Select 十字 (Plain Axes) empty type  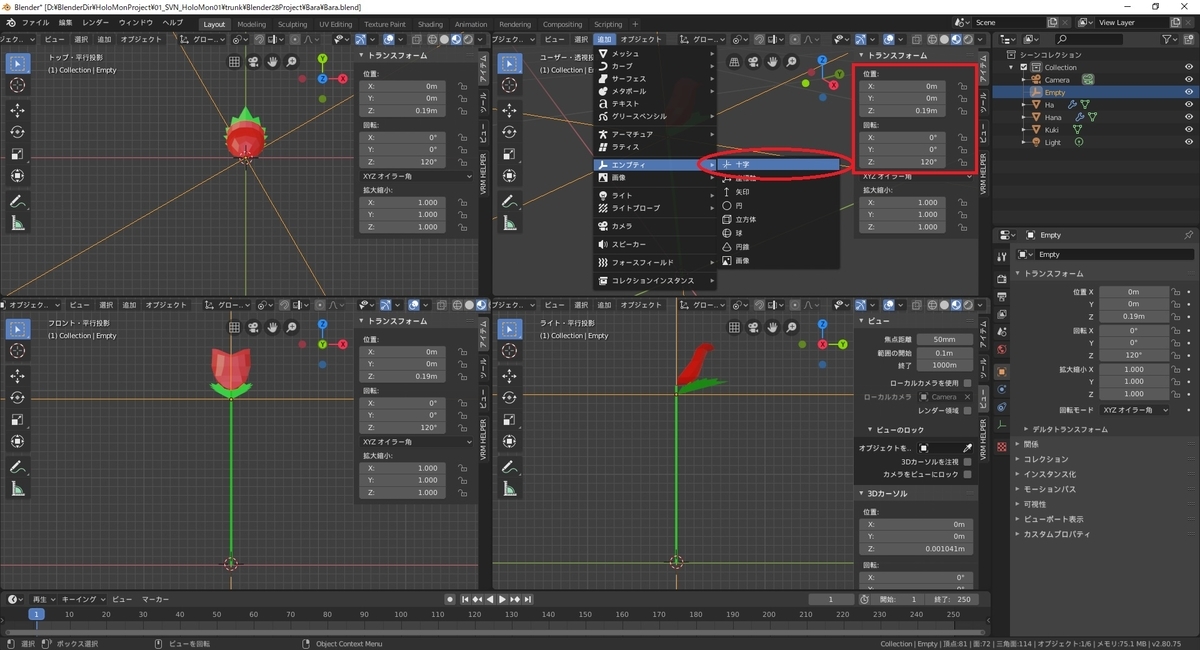(x=779, y=164)
